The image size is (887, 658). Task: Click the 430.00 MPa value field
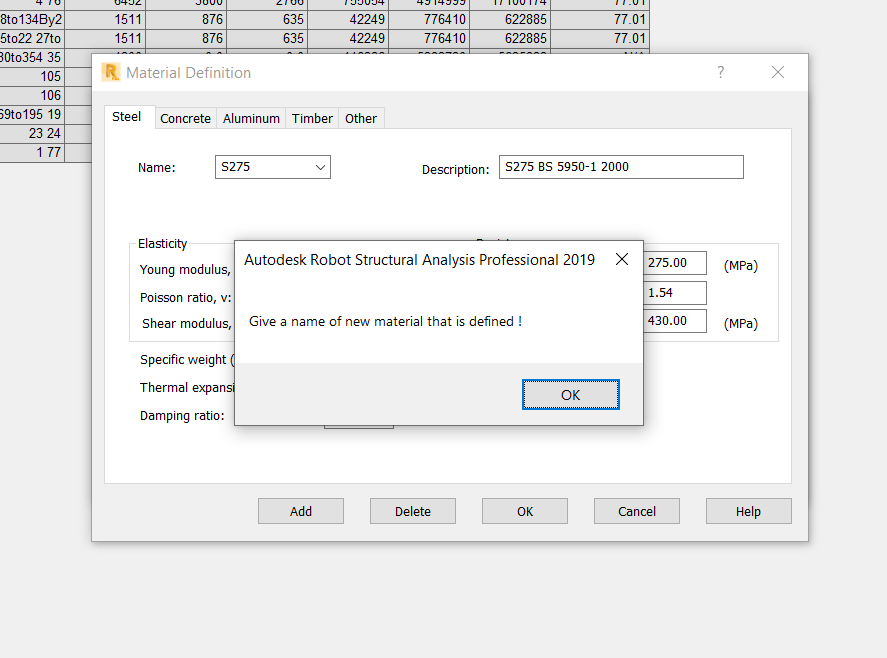point(673,320)
